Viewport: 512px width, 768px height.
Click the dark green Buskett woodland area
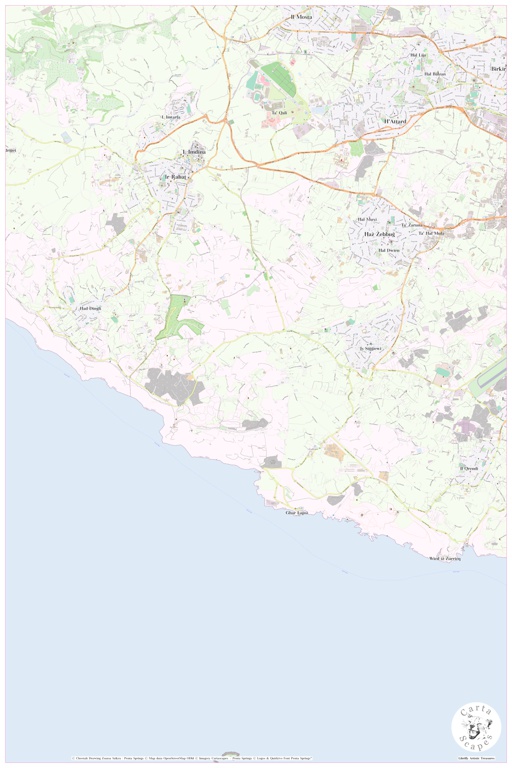[x=178, y=318]
